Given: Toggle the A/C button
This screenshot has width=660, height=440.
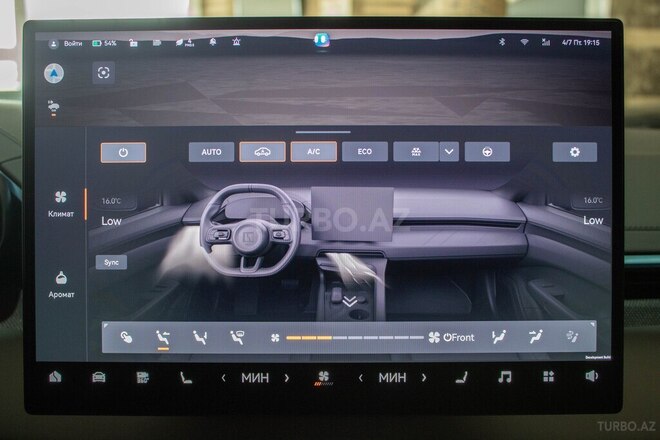Looking at the screenshot, I should click(x=314, y=152).
